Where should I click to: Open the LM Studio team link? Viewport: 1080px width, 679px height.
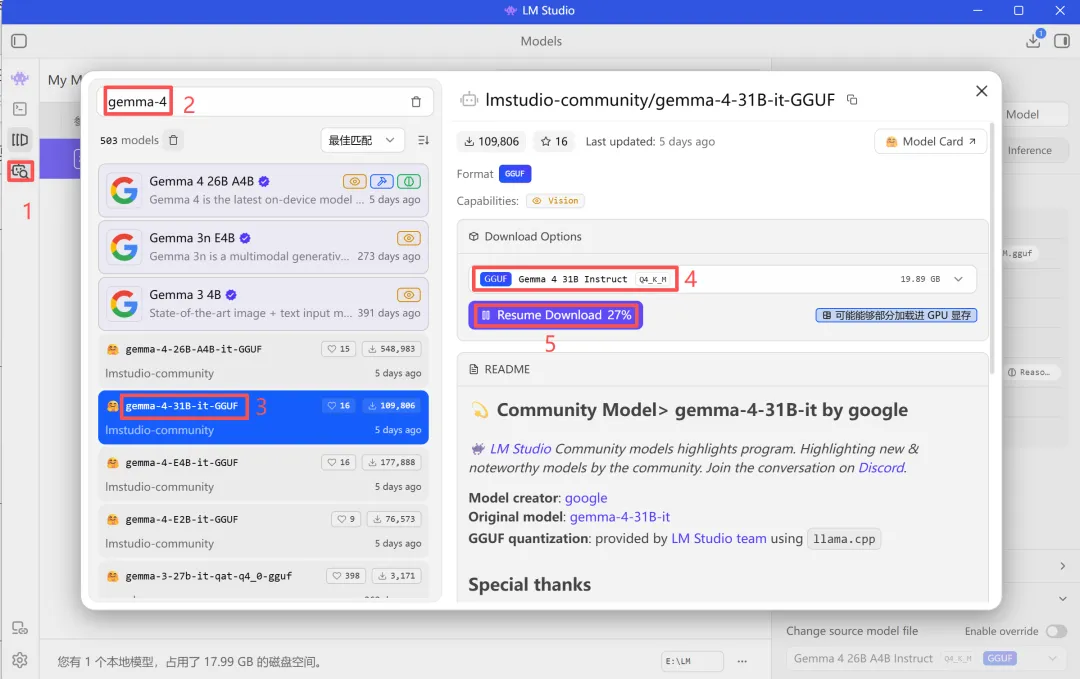click(718, 539)
